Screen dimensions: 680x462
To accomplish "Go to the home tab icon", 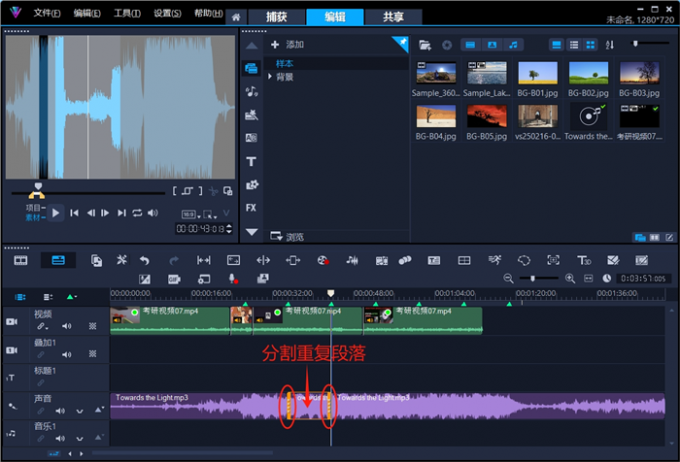I will (236, 17).
